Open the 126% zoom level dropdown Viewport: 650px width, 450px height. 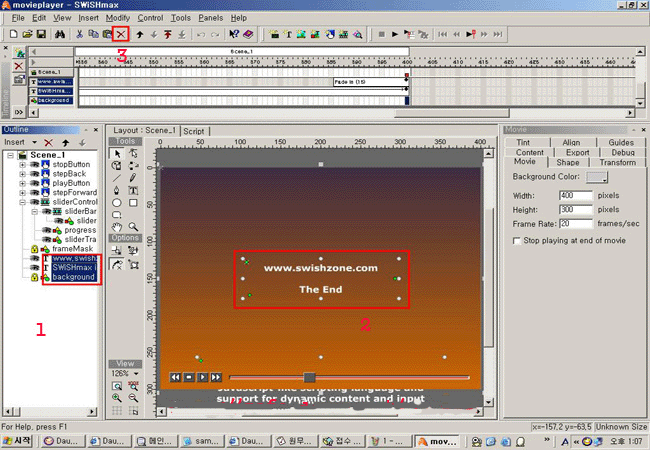pyautogui.click(x=136, y=373)
